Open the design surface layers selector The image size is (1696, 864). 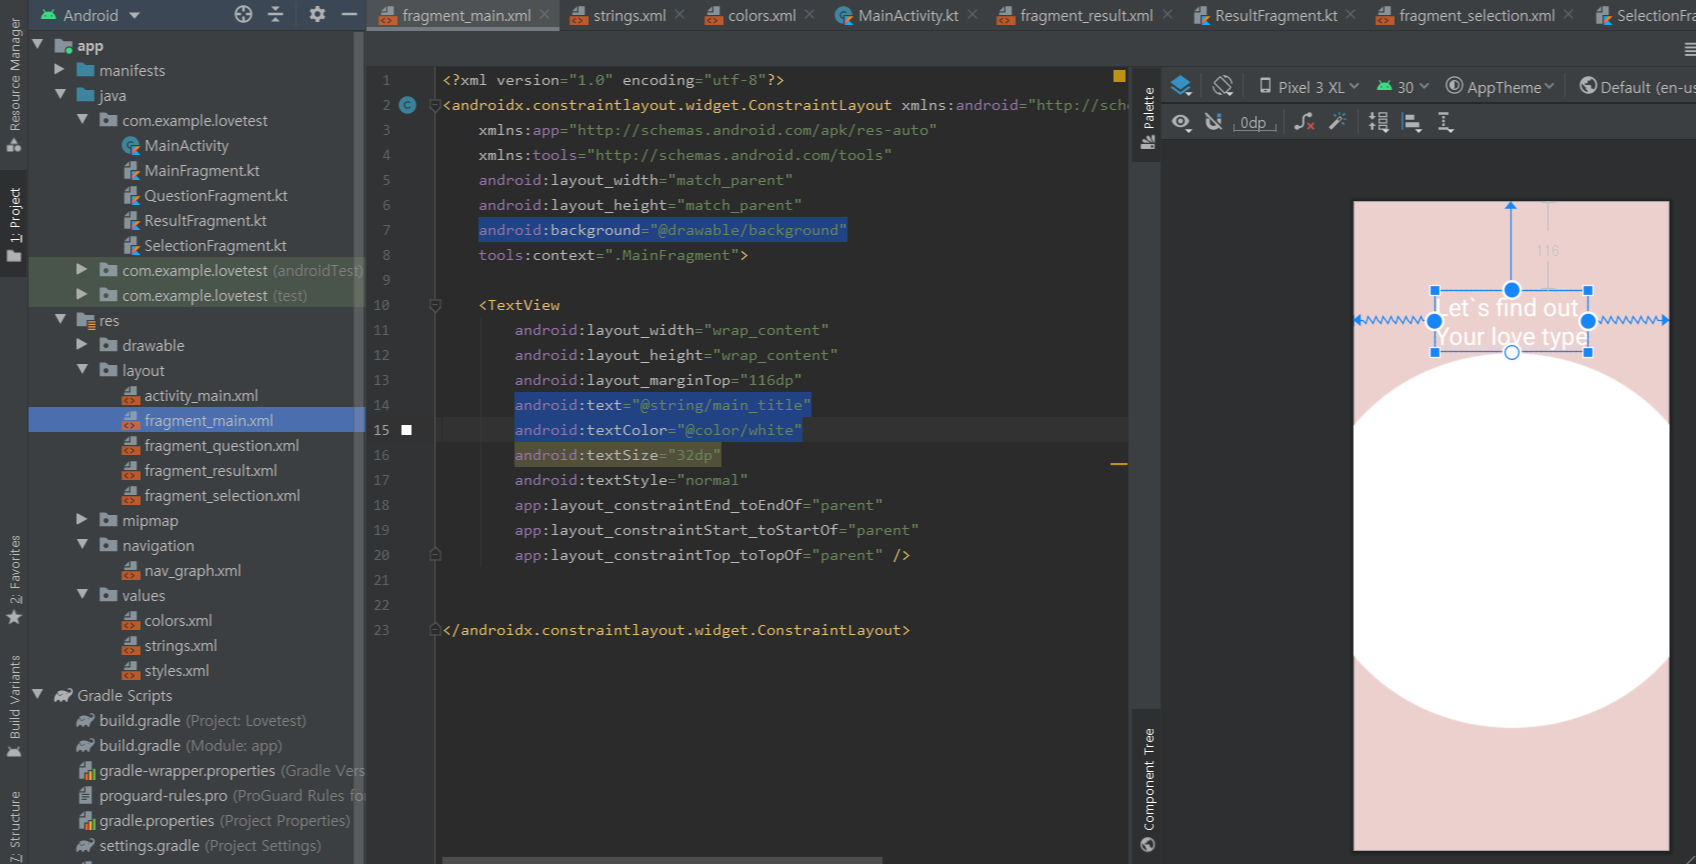(x=1181, y=86)
